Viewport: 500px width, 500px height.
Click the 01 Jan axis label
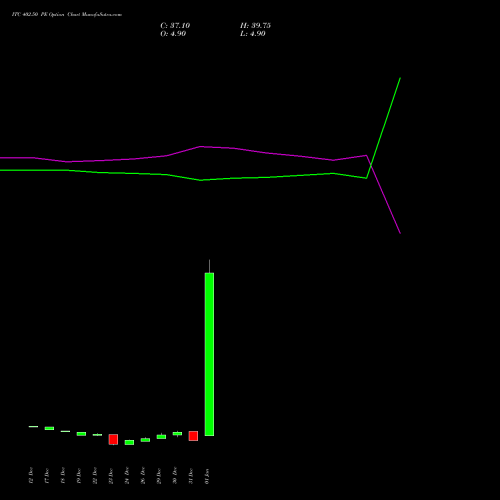(207, 476)
